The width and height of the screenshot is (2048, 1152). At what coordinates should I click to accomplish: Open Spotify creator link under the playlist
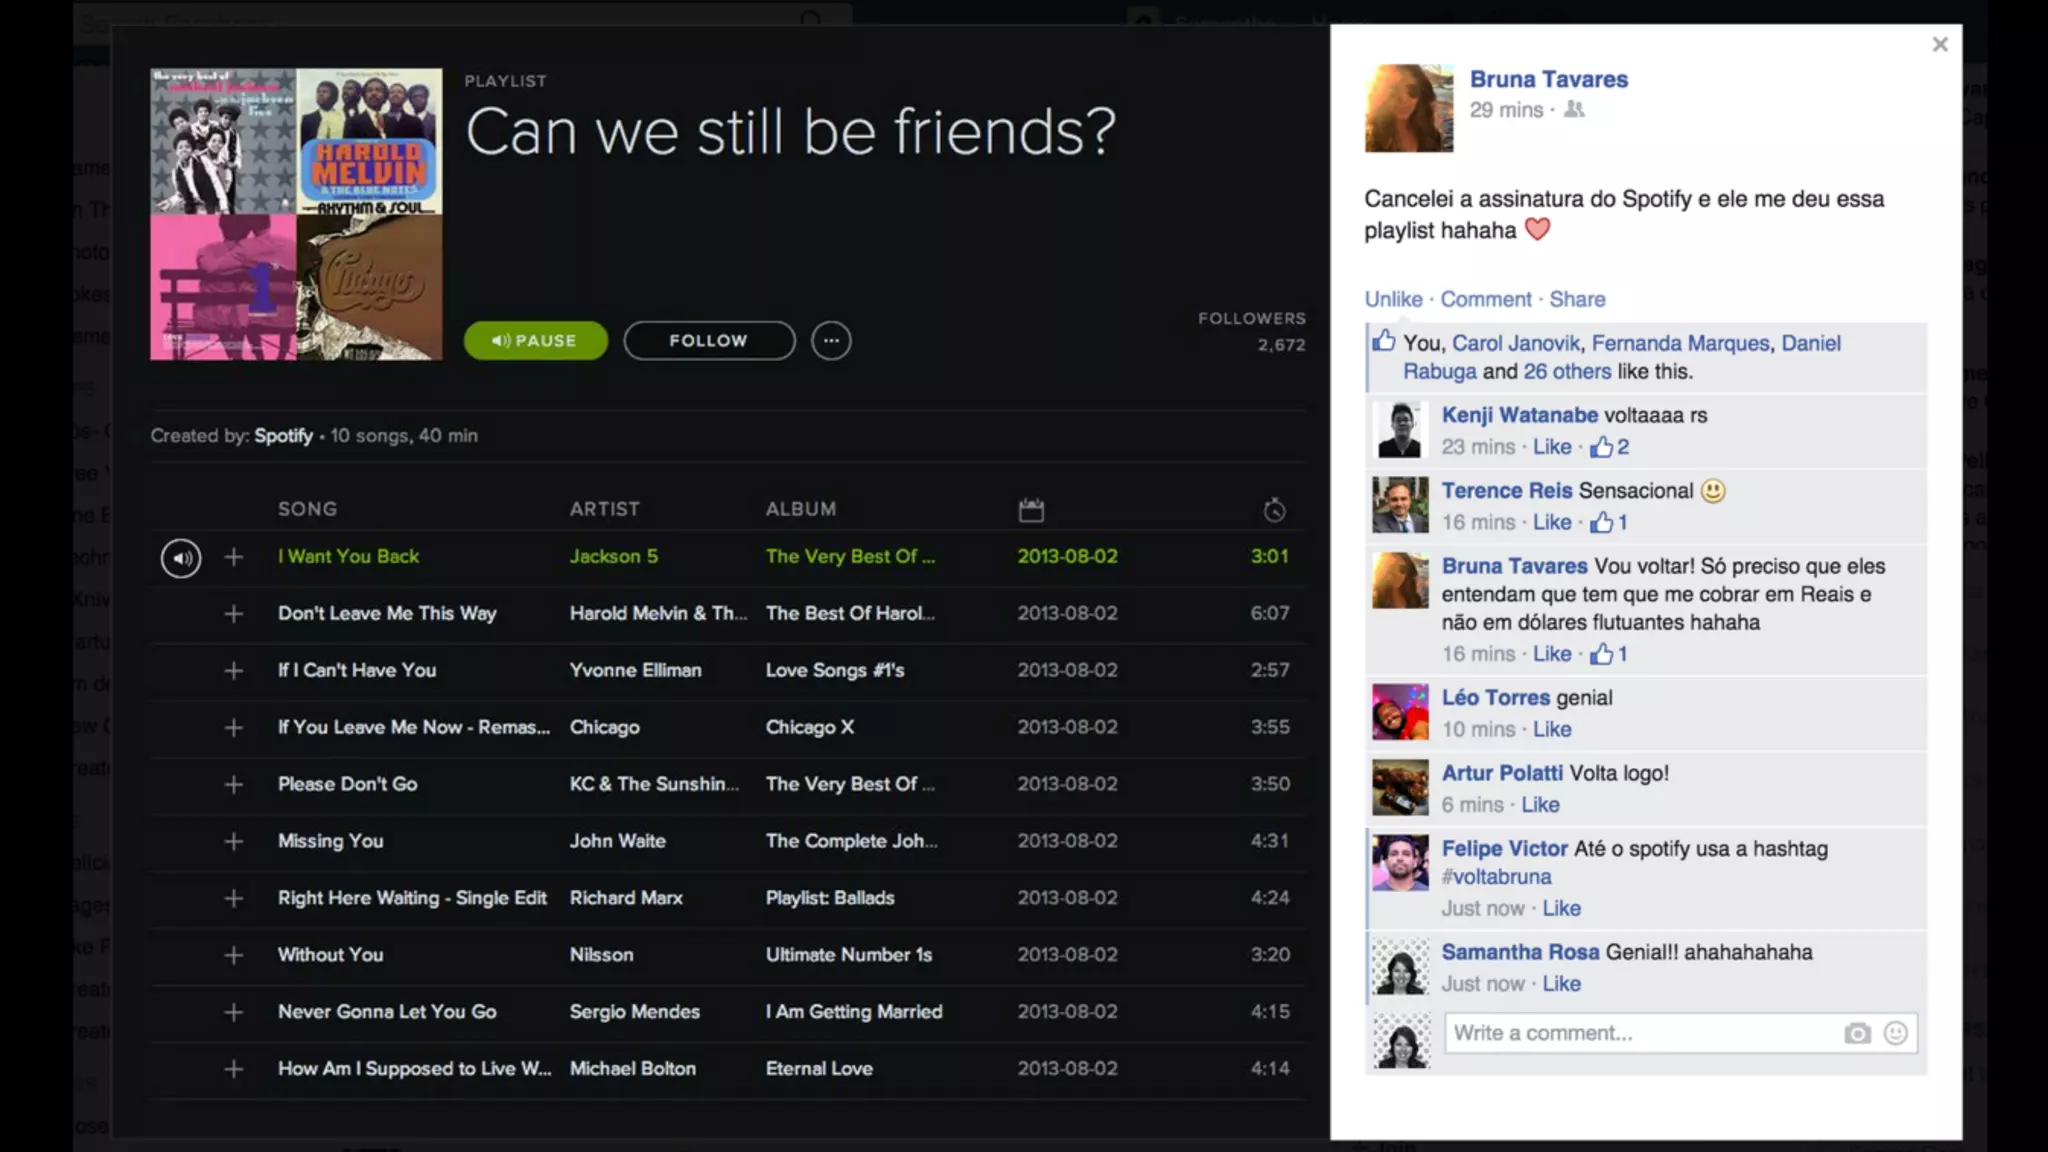(283, 436)
